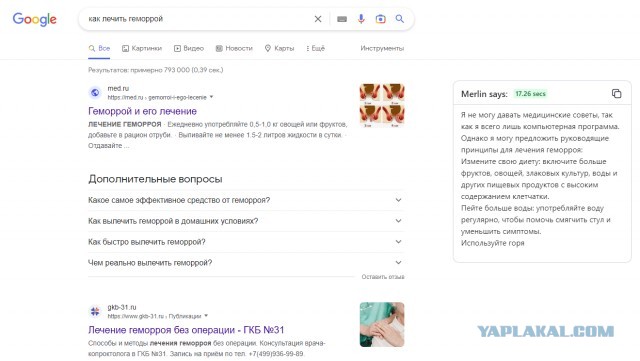This screenshot has width=640, height=361.
Task: Open search by image camera icon
Action: 380,19
